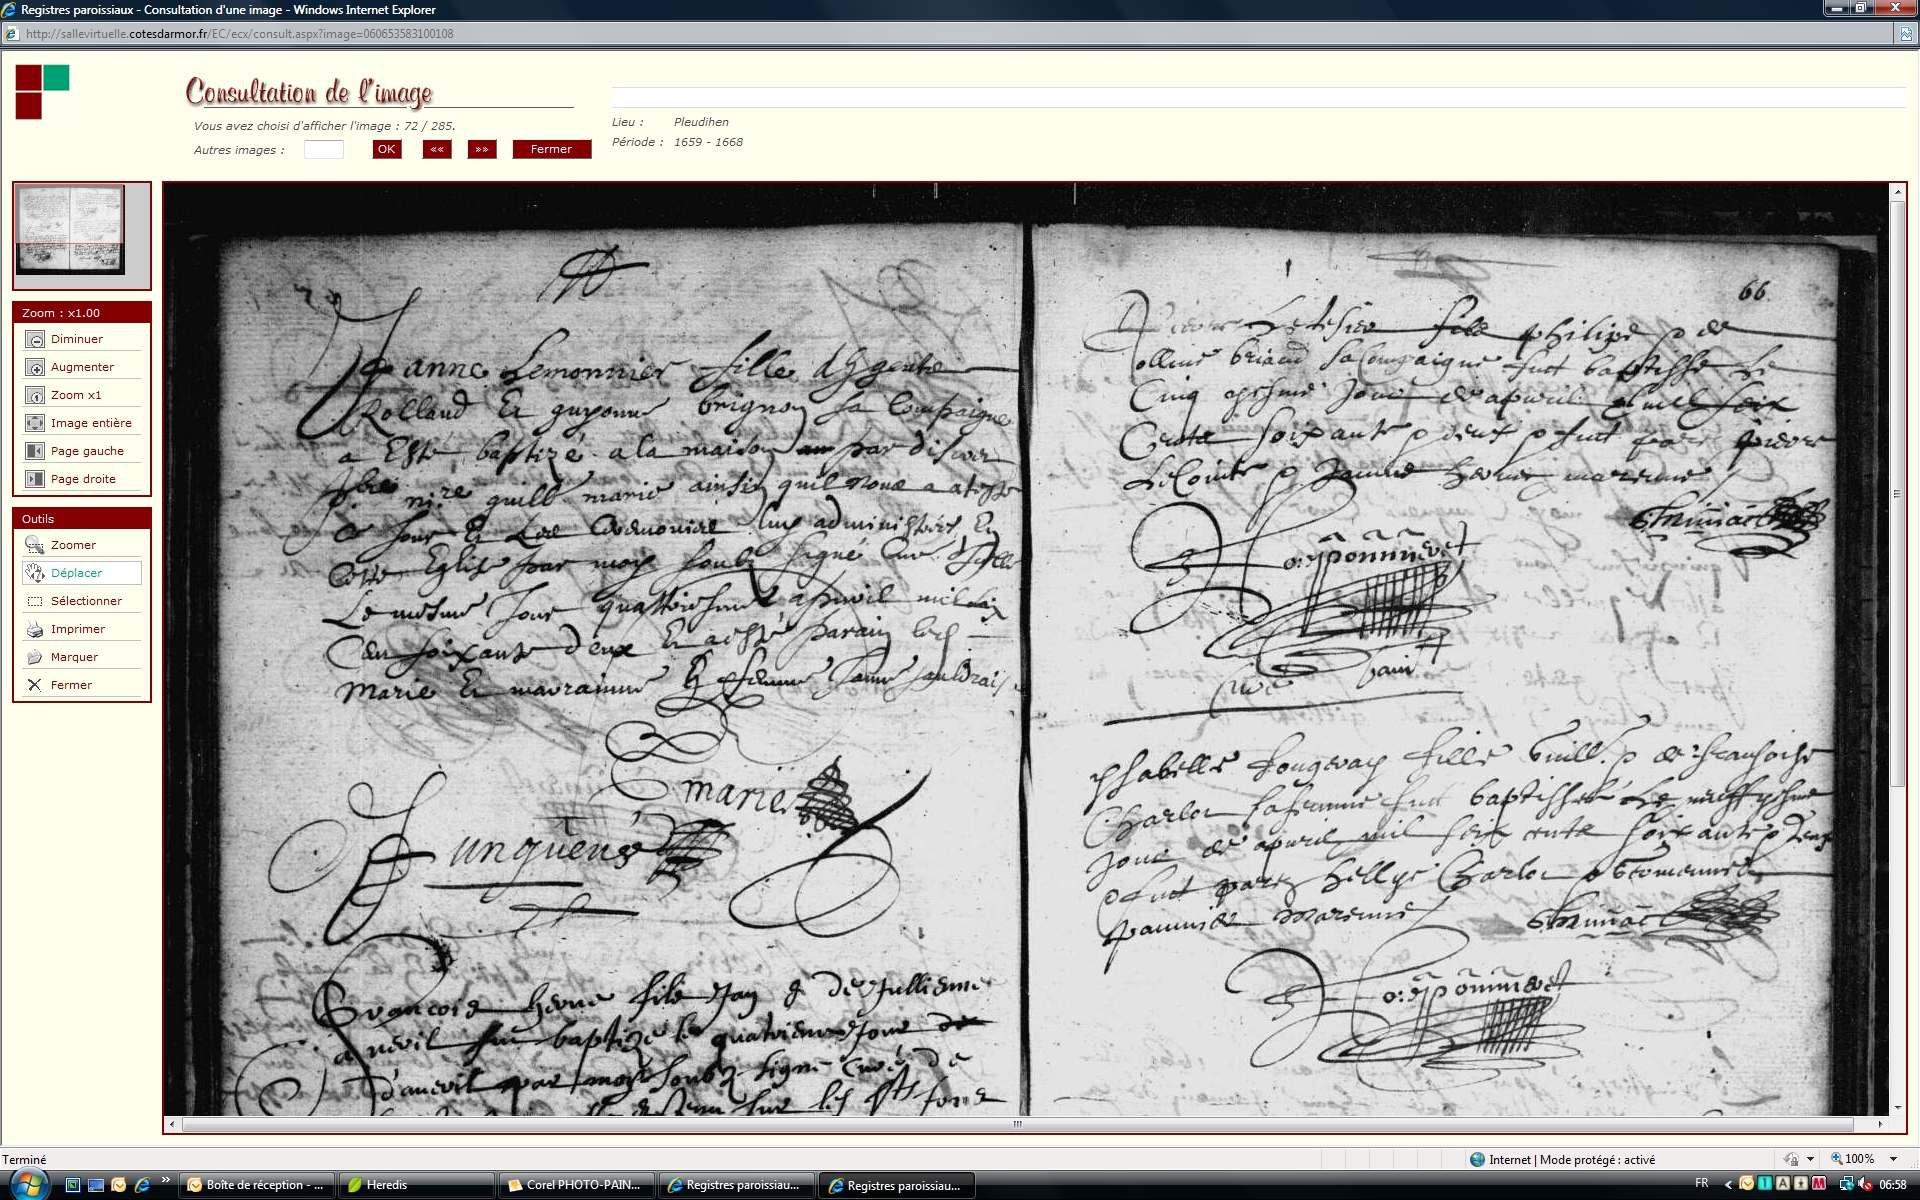Enable the Déplacer move tool
Screen dimensions: 1920x1200
(x=35, y=574)
